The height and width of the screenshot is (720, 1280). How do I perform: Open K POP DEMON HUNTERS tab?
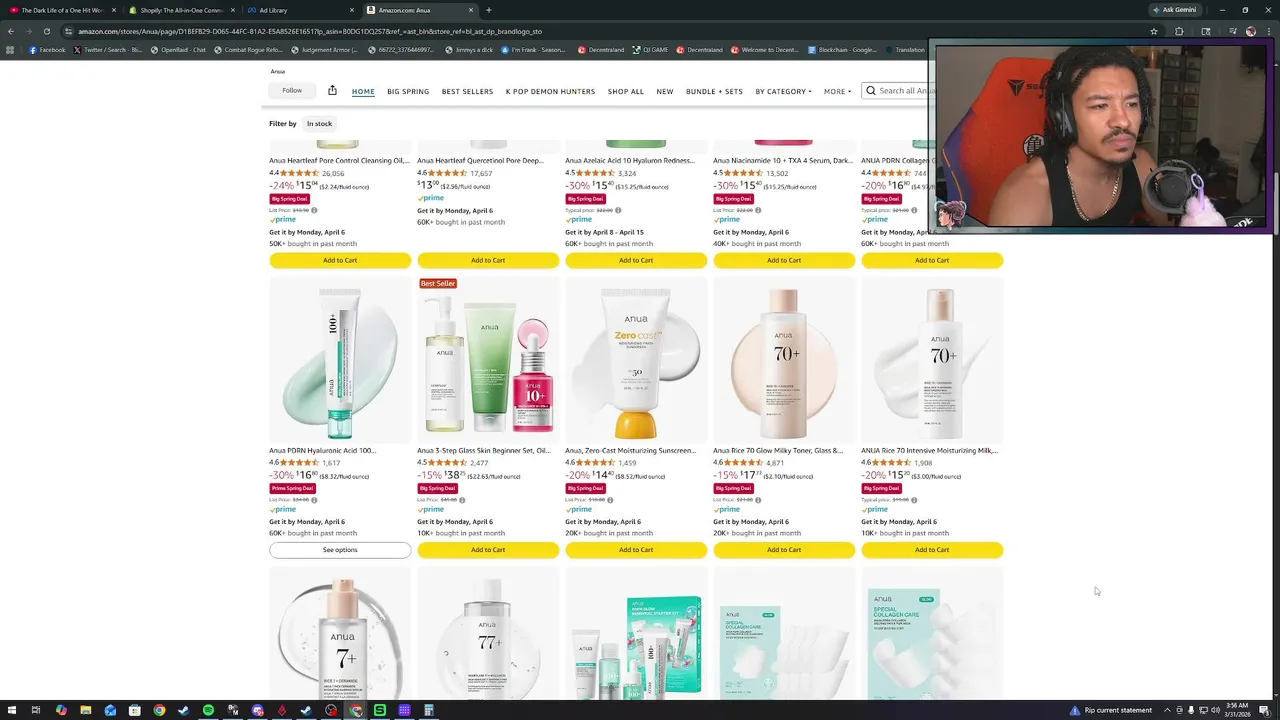(550, 91)
